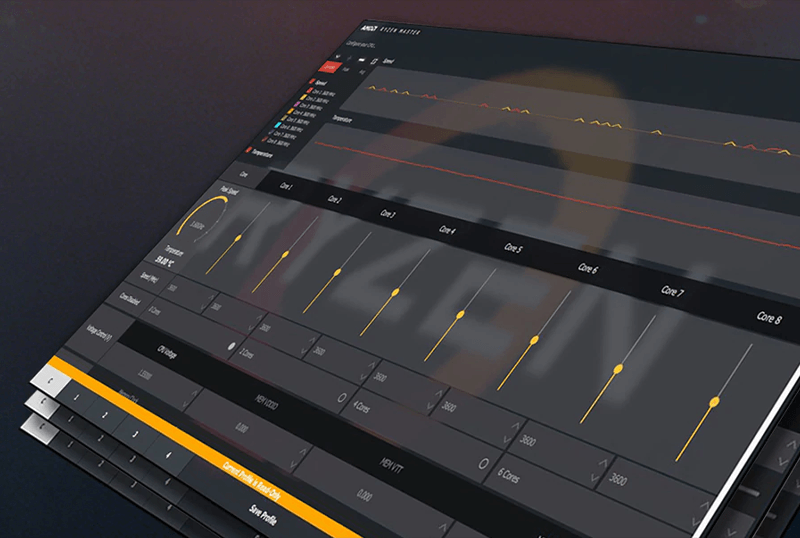Toggle the Speed legend red checkbox
Screen dimensions: 800x538
(312, 81)
